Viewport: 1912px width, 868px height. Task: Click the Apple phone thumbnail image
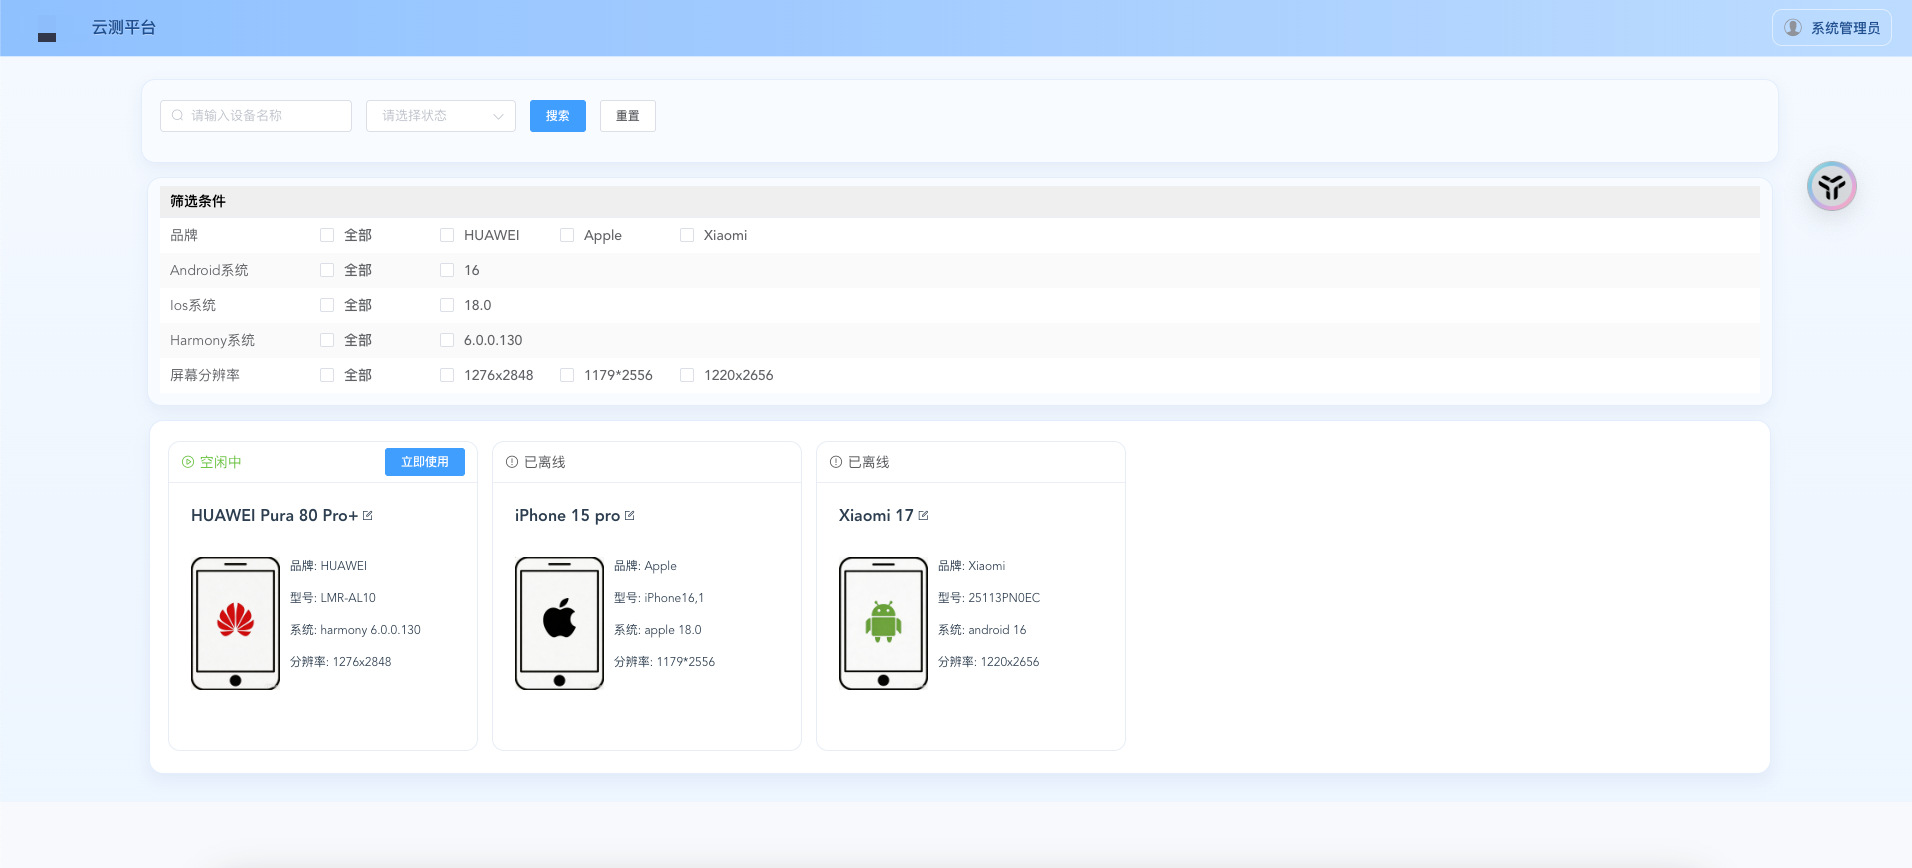click(559, 623)
